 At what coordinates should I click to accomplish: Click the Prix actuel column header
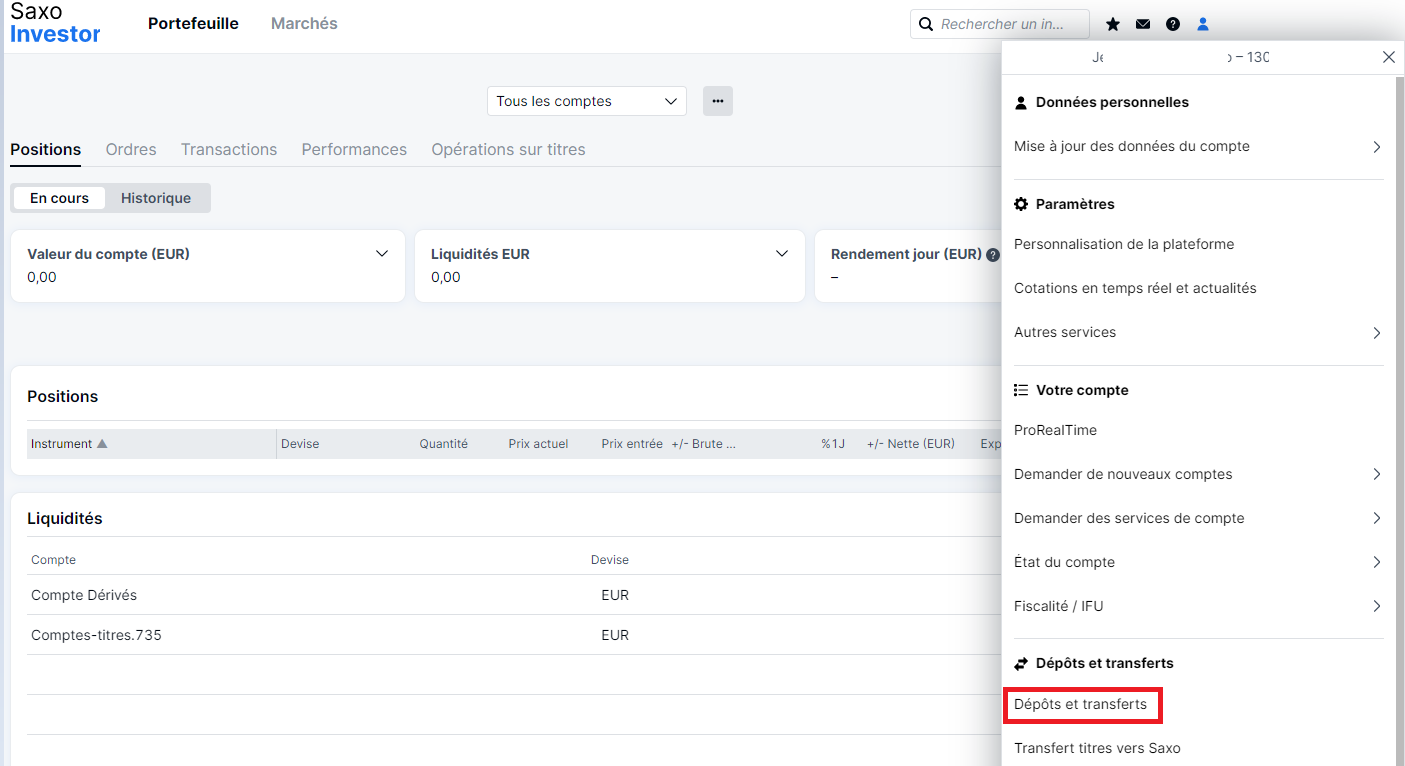[x=538, y=444]
